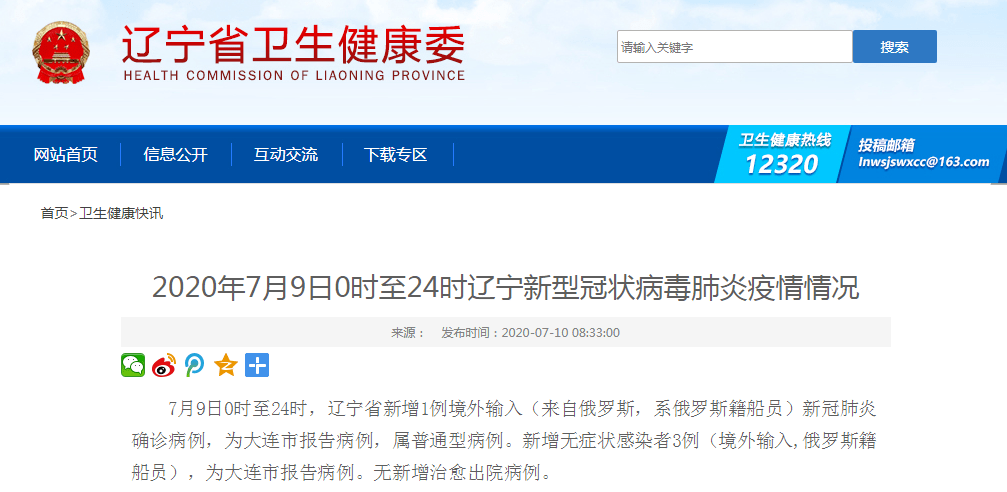1007x492 pixels.
Task: Click the 来源： label
Action: [408, 333]
